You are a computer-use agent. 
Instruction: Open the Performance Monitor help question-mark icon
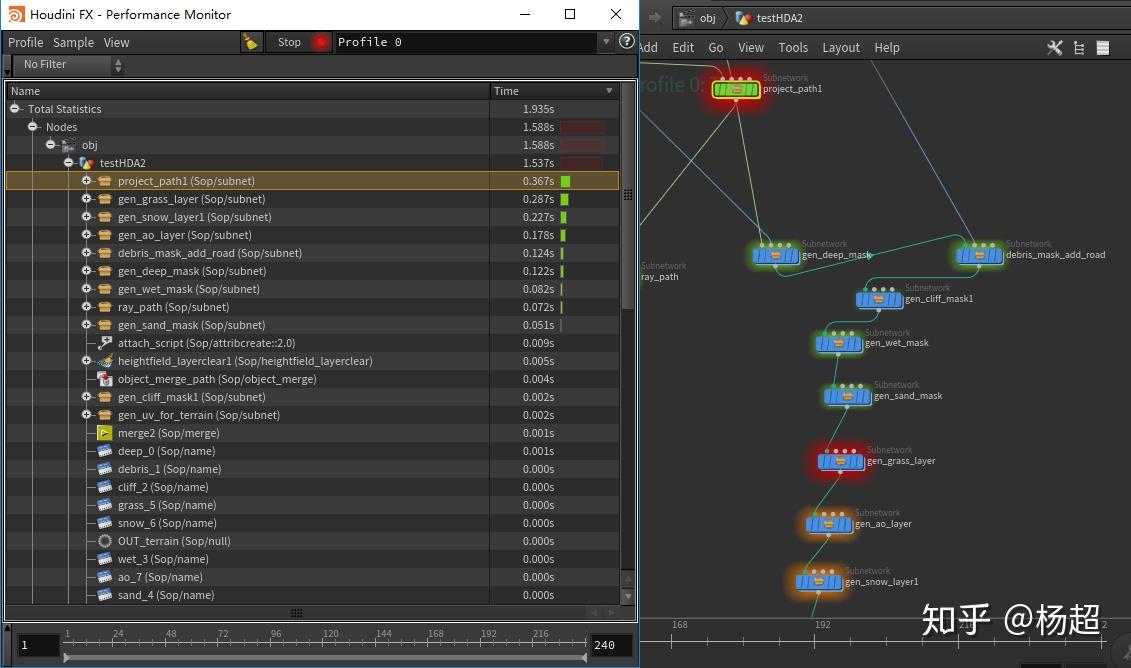click(627, 42)
